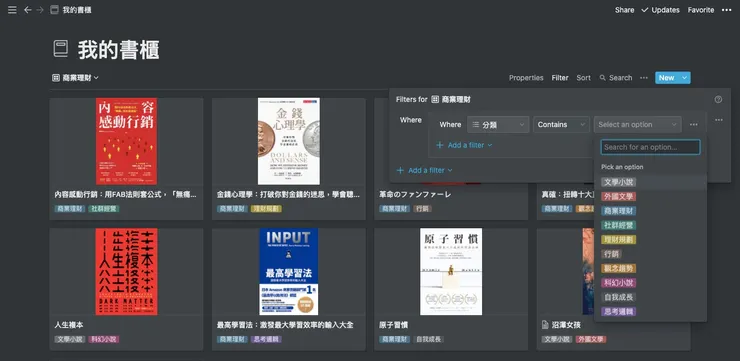This screenshot has height=361, width=740.
Task: Go back with the left arrow
Action: pos(28,10)
